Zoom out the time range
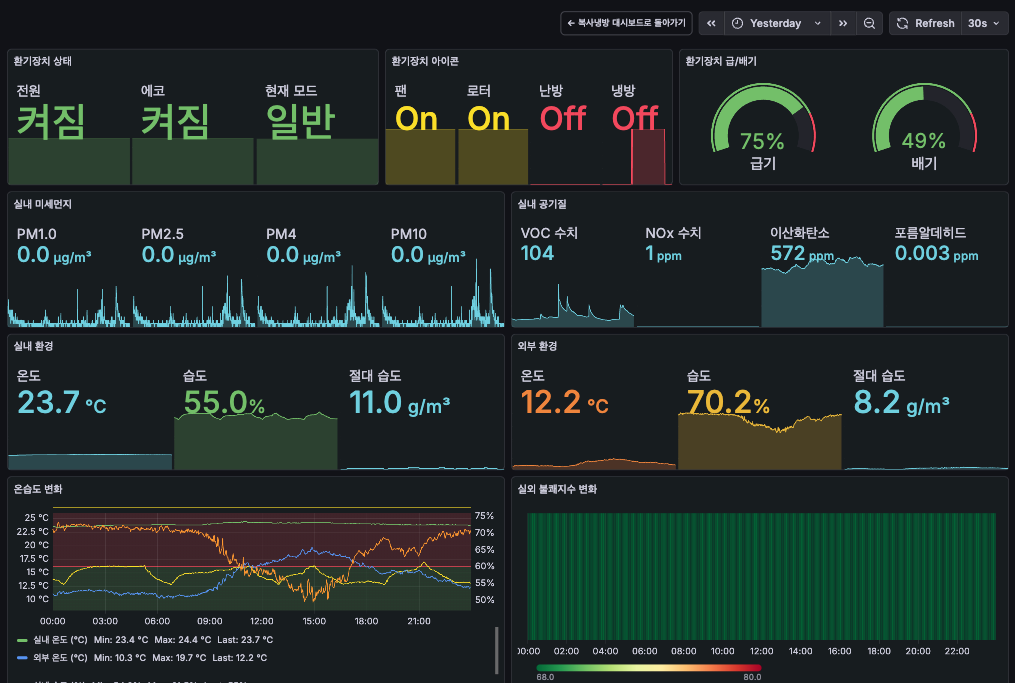Screen dimensions: 1015x683 [x=869, y=23]
